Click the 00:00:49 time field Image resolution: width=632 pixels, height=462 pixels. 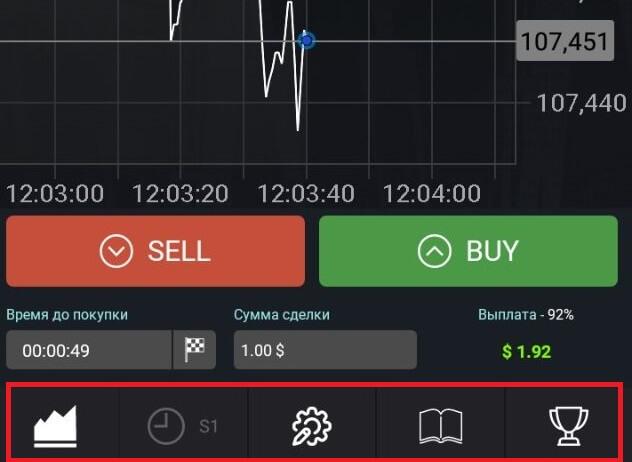point(89,351)
